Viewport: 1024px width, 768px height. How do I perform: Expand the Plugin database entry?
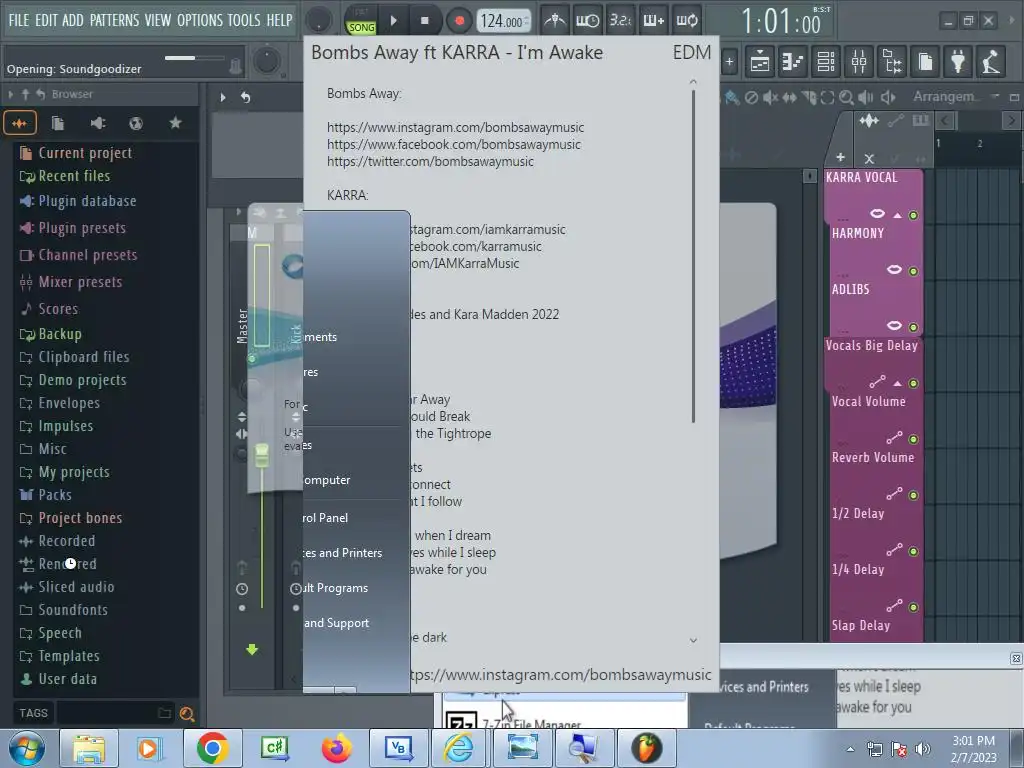tap(87, 201)
